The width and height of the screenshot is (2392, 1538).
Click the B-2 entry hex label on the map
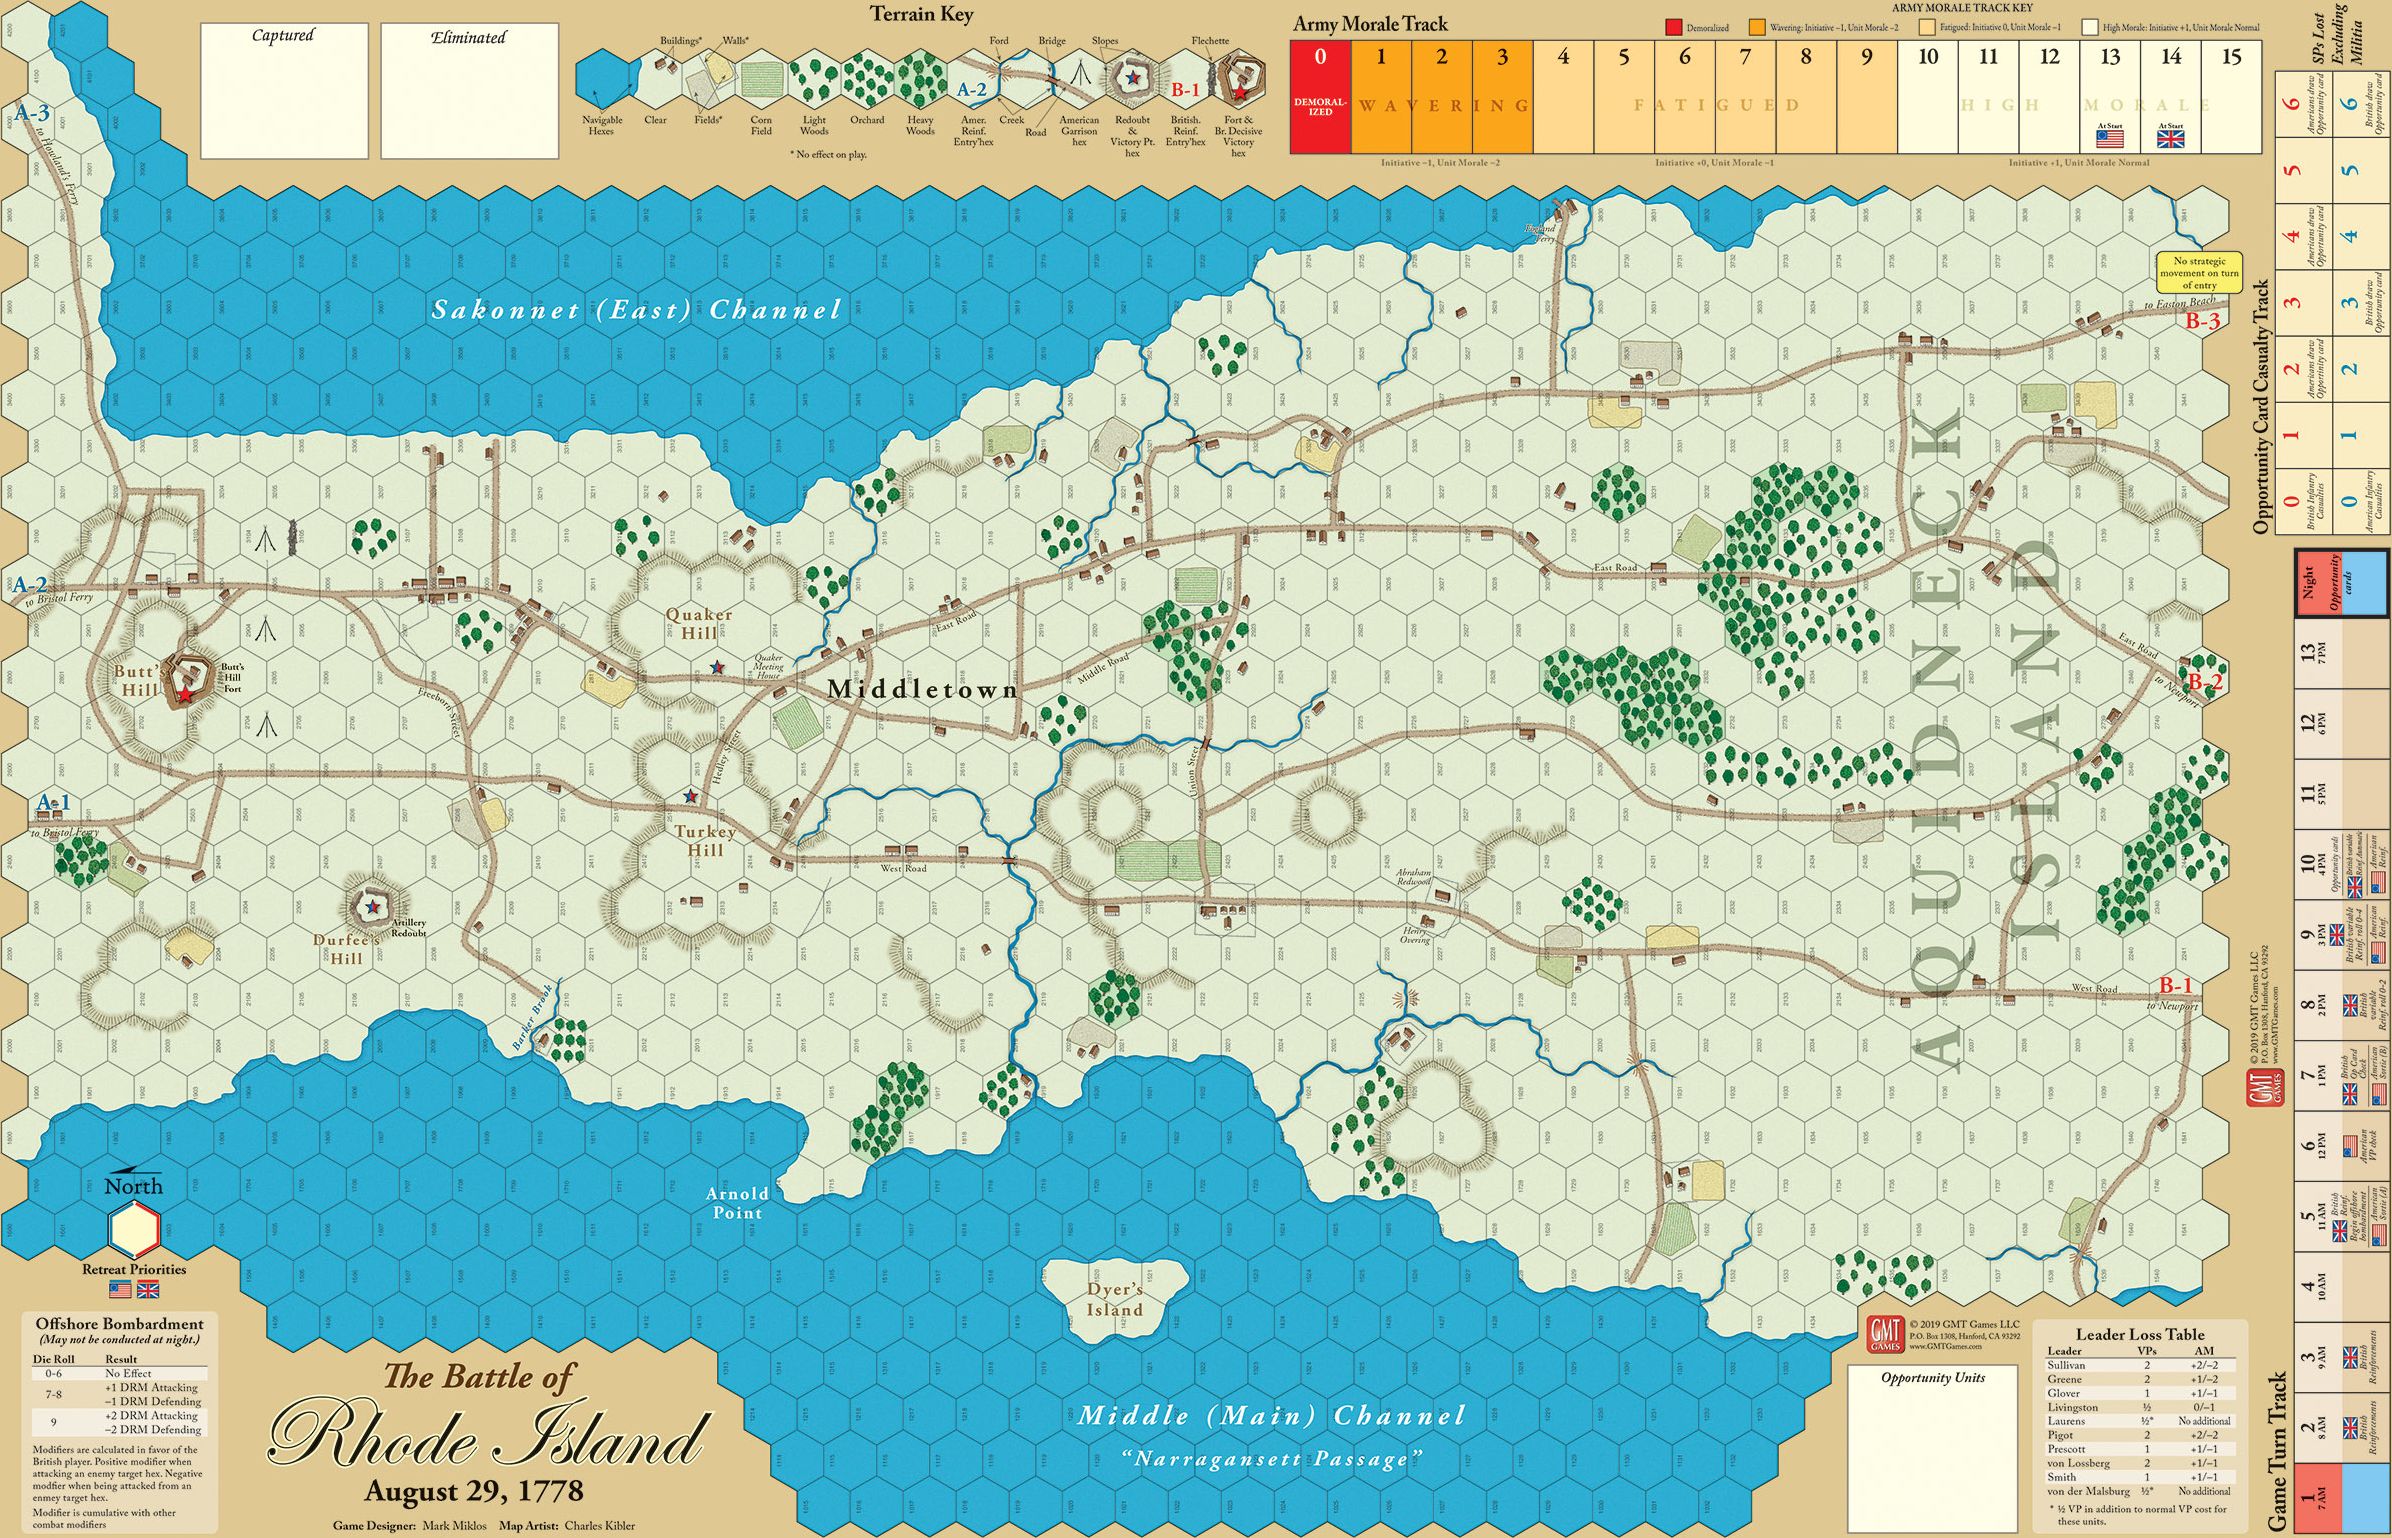tap(2204, 682)
